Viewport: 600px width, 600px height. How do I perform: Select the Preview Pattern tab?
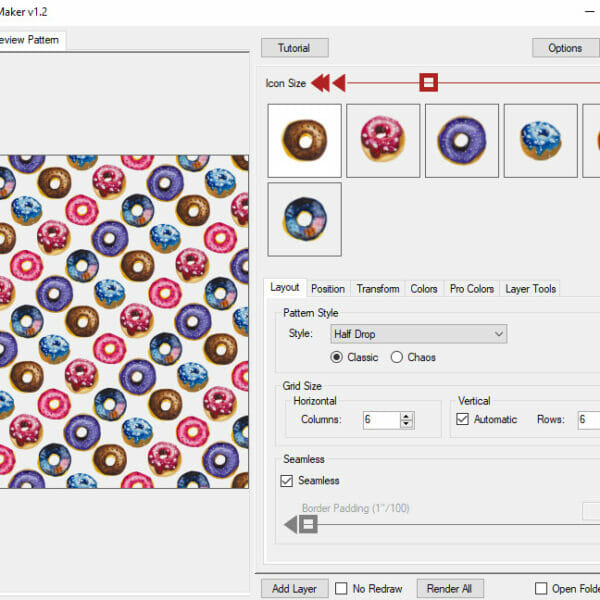pos(31,40)
